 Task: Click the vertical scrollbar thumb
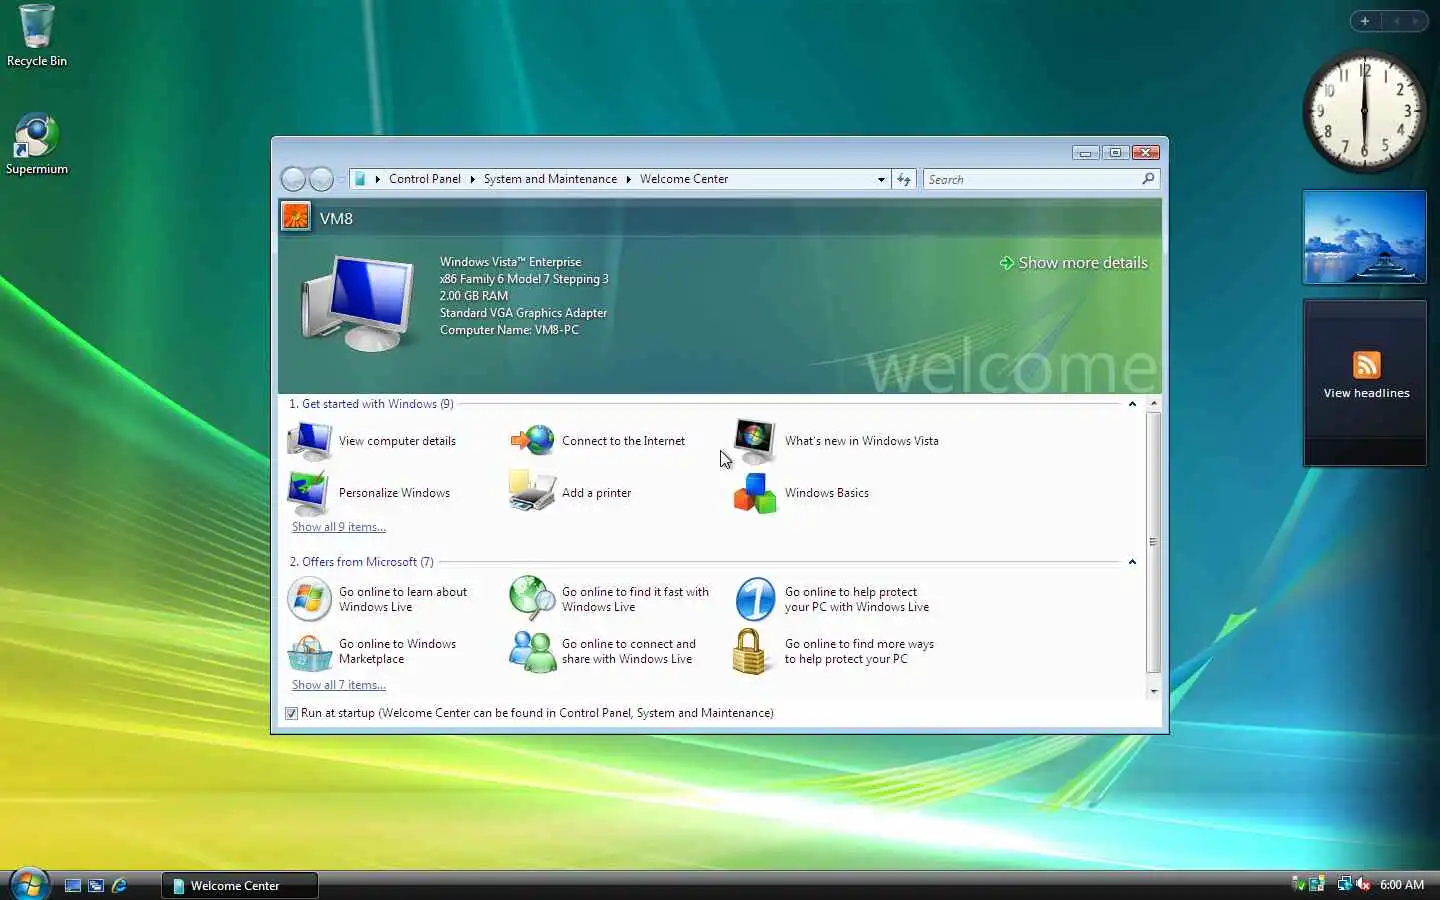[1153, 542]
